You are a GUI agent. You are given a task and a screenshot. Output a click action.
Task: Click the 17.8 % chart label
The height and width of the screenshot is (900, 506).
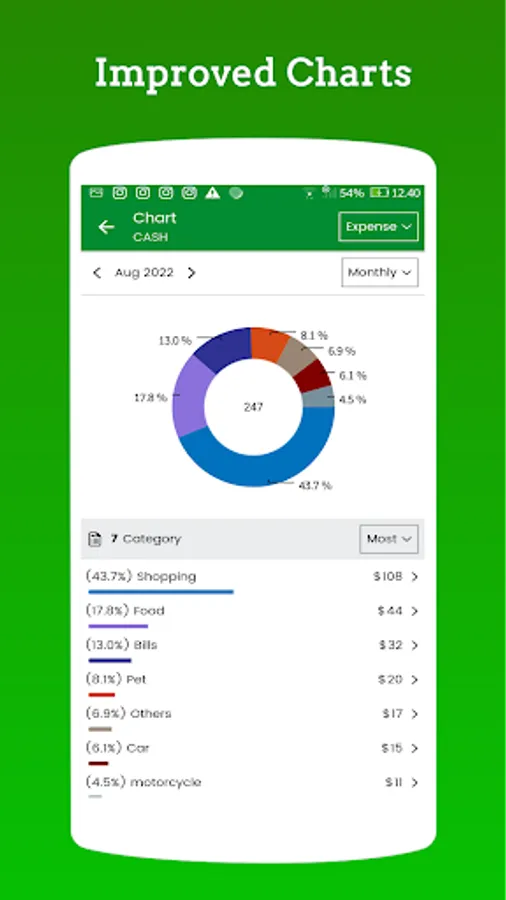click(150, 397)
